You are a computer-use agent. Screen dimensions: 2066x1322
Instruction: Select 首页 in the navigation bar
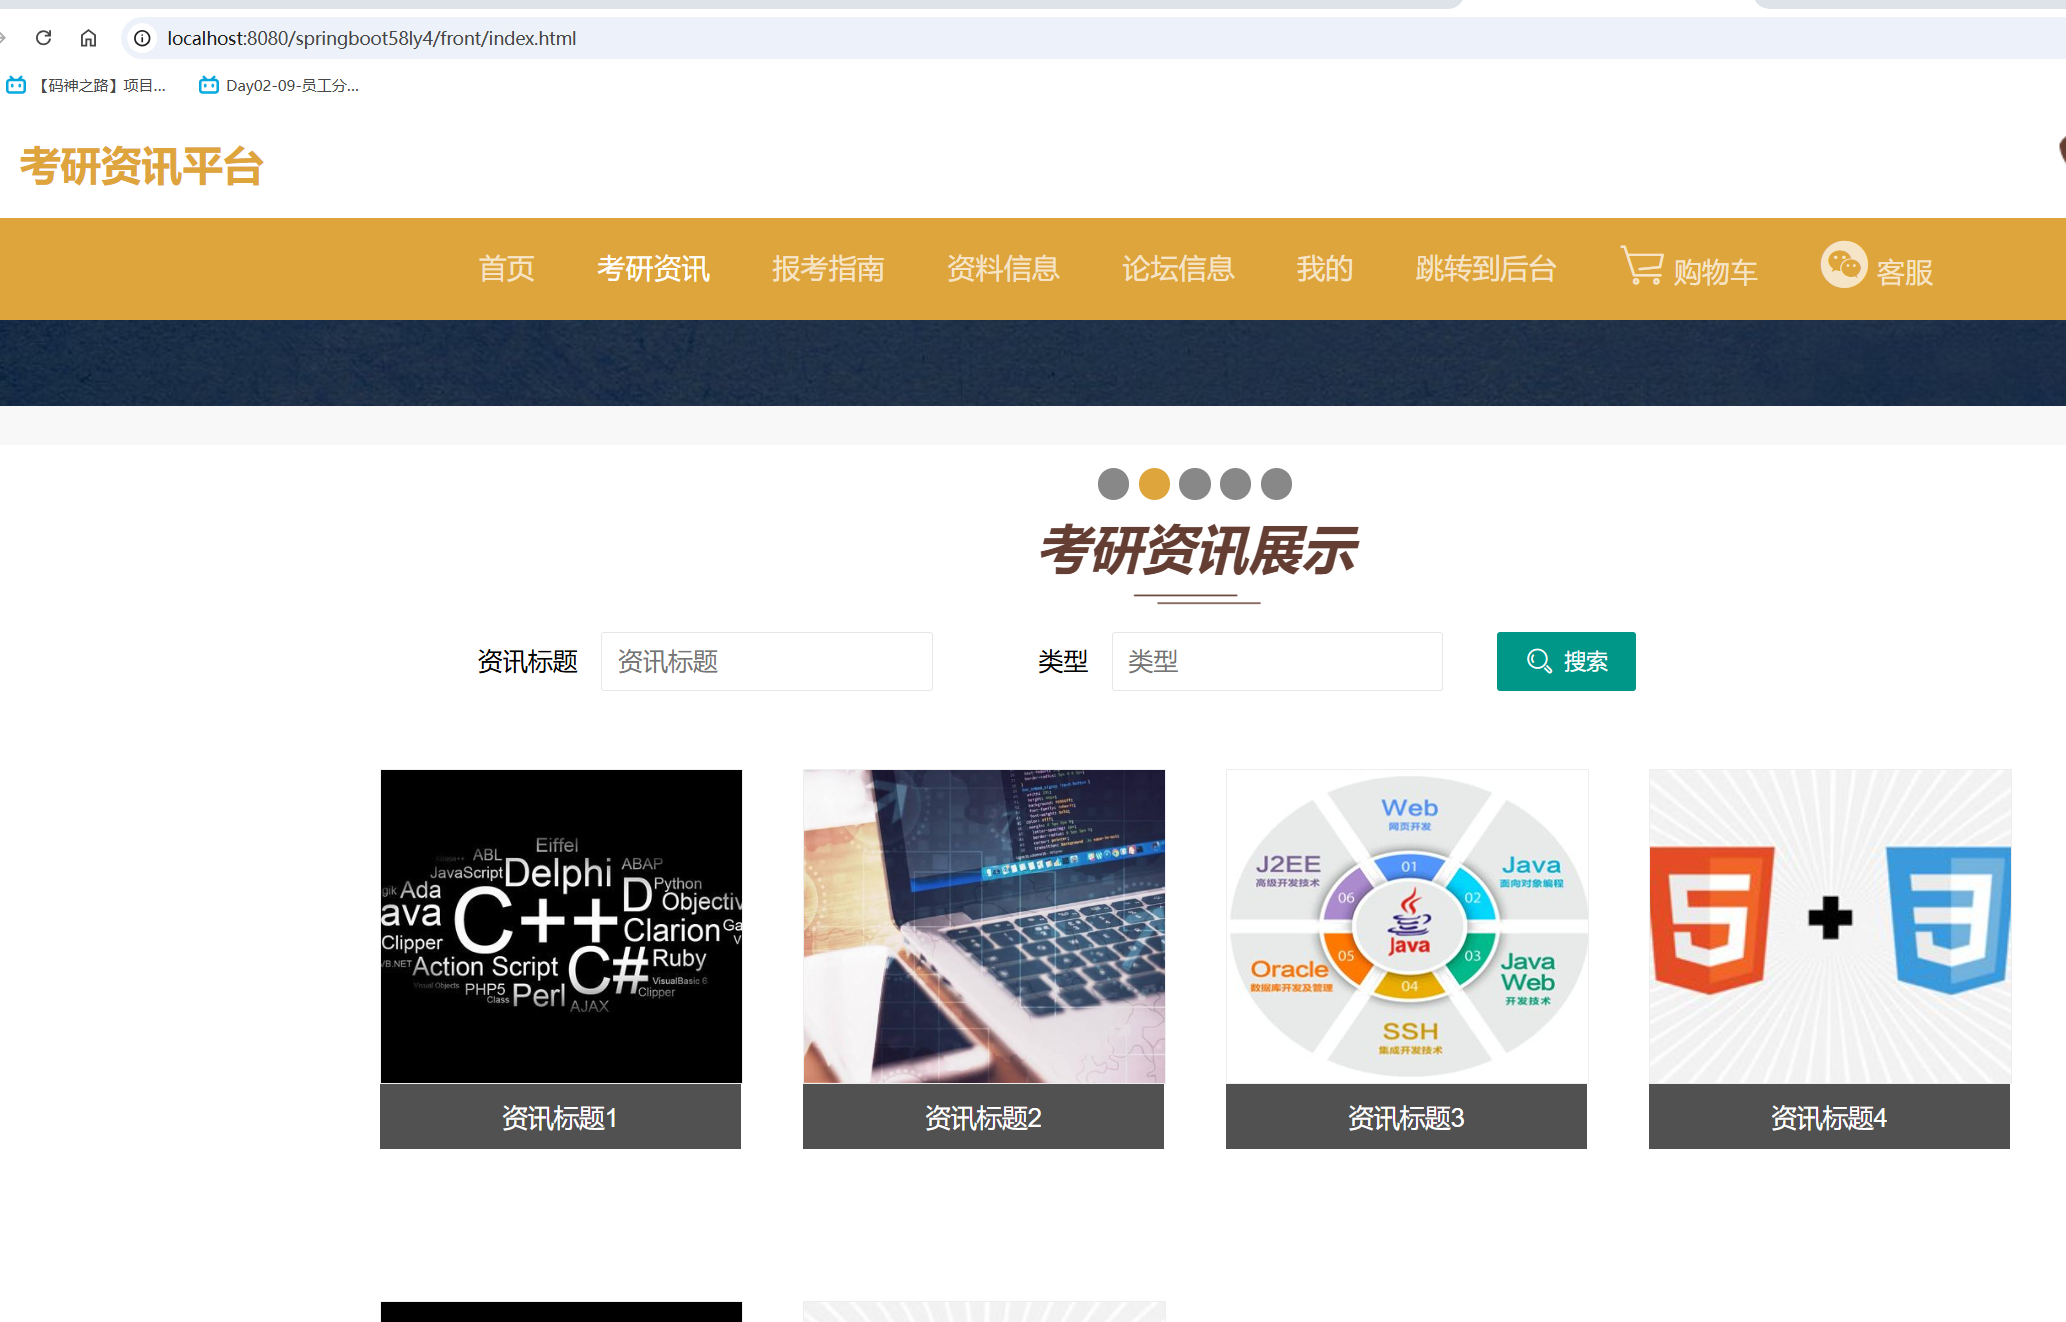pos(506,269)
